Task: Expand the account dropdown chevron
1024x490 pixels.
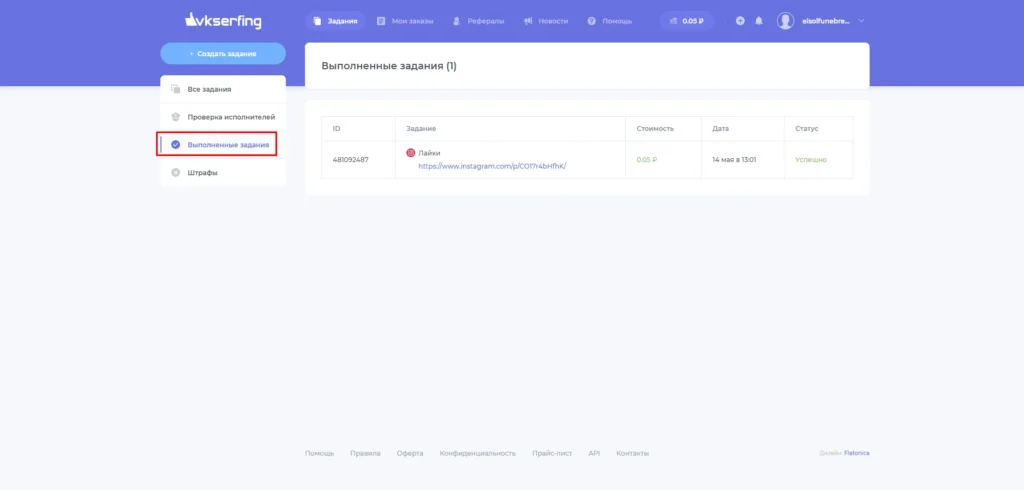Action: coord(861,21)
